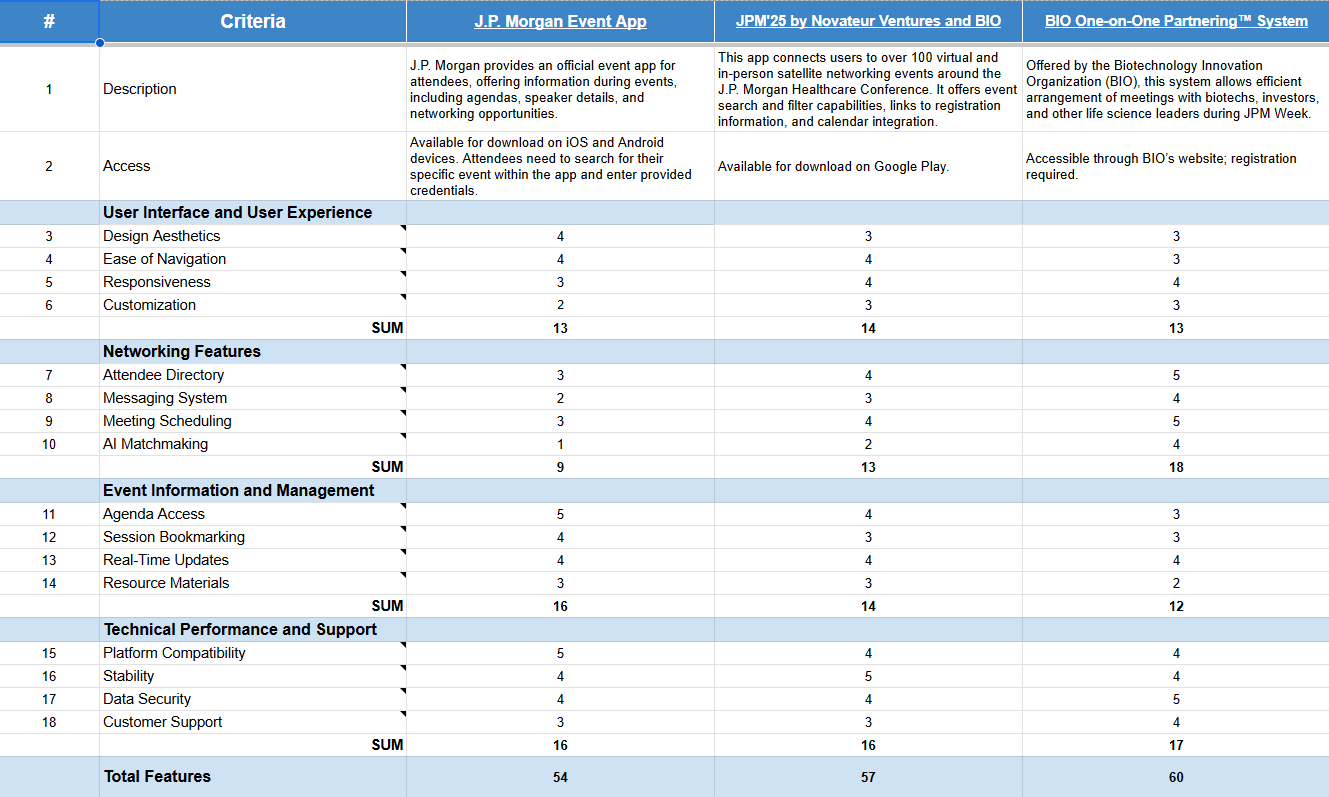Click the Meeting Scheduling criteria cell
Image resolution: width=1329 pixels, height=797 pixels.
[167, 421]
